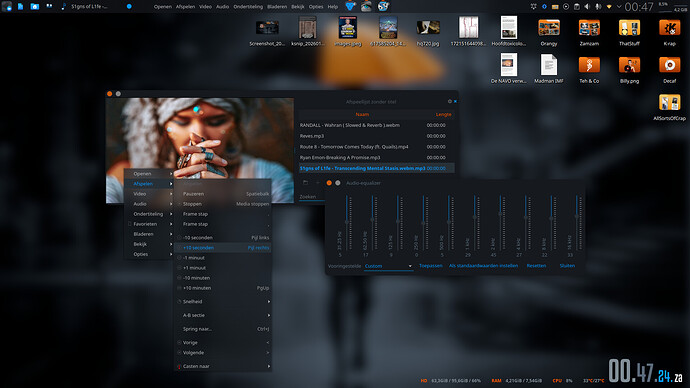Expand the Favorieten context submenu
The height and width of the screenshot is (388, 690).
point(149,224)
